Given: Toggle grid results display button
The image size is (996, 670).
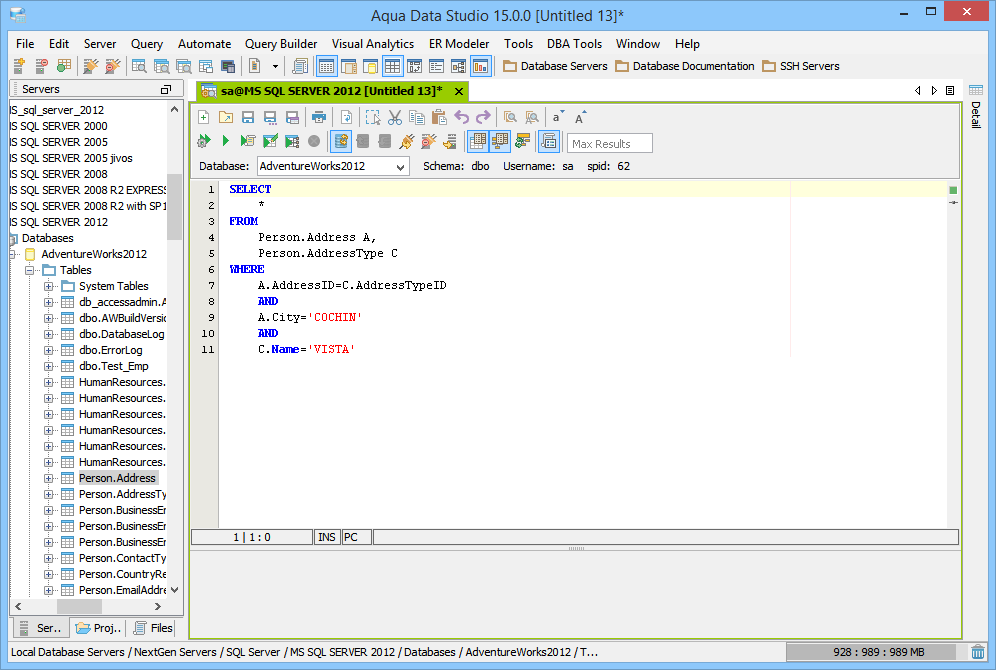Looking at the screenshot, I should point(478,141).
